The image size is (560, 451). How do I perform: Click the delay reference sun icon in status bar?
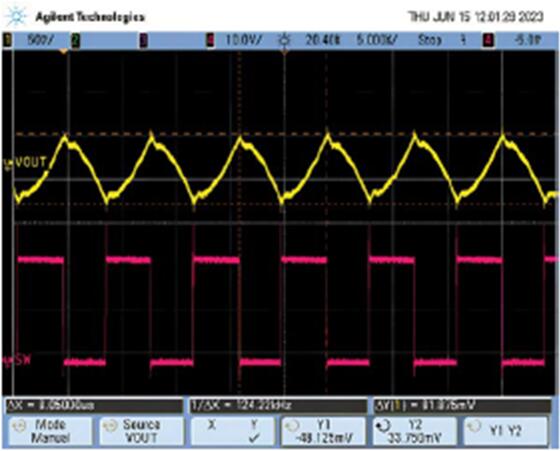[x=284, y=40]
